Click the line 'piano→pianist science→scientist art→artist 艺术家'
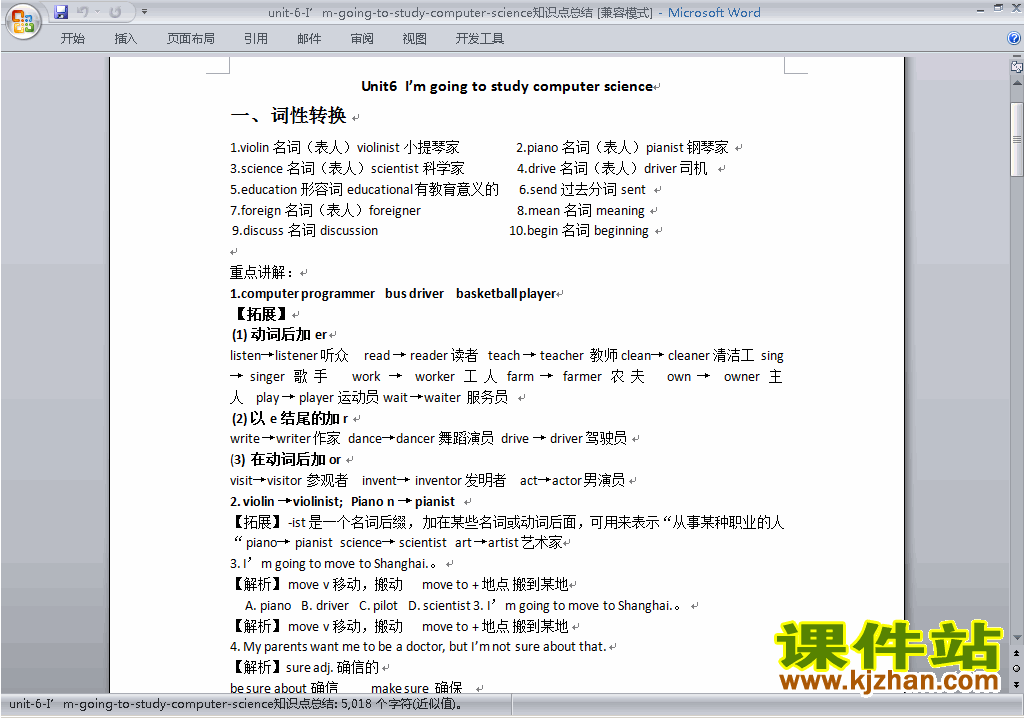Image resolution: width=1024 pixels, height=718 pixels. (404, 542)
